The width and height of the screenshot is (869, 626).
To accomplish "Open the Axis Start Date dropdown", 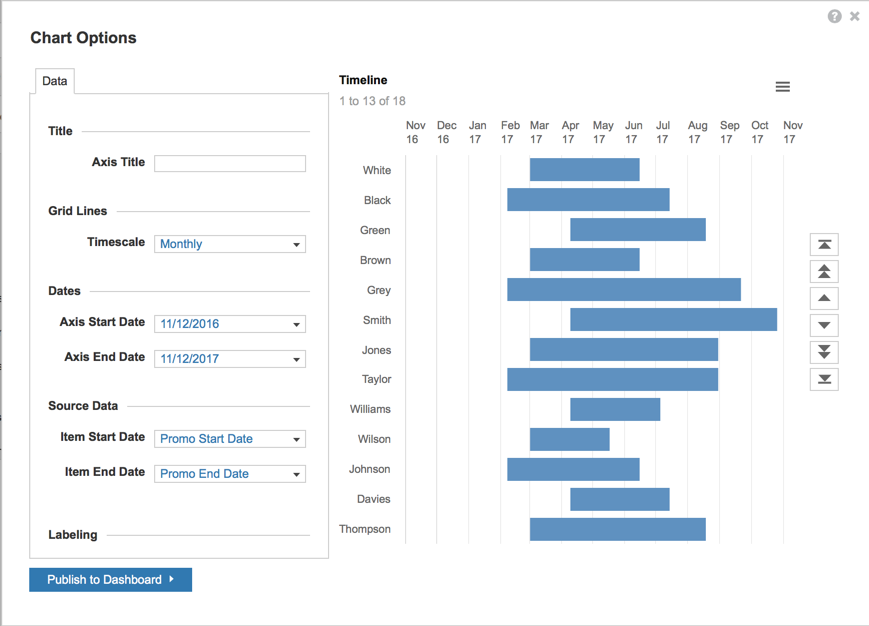I will point(230,324).
